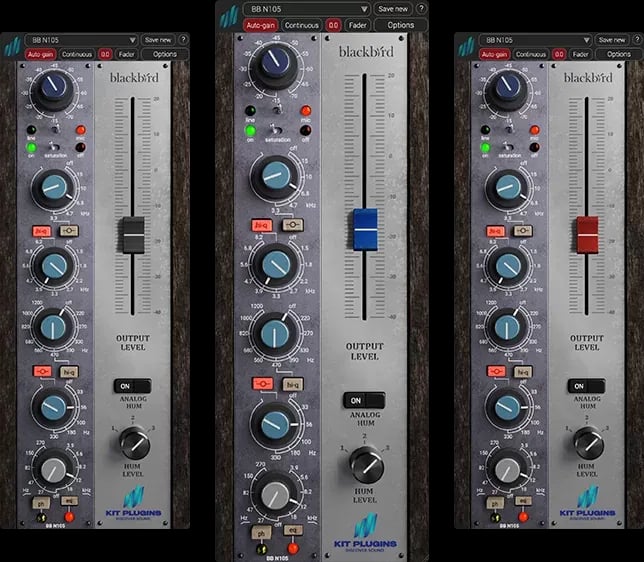This screenshot has height=562, width=644.
Task: Flip the saturation on/off switch on black-fader plugin
Action: click(x=54, y=146)
